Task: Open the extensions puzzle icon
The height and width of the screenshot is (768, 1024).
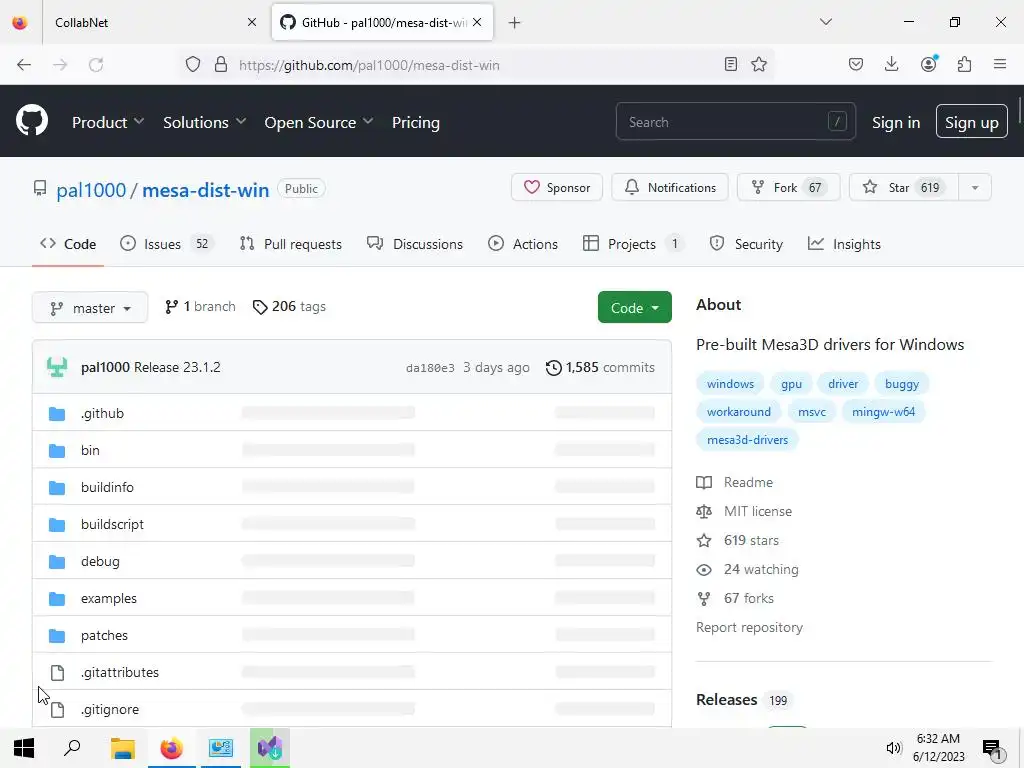Action: [x=964, y=64]
